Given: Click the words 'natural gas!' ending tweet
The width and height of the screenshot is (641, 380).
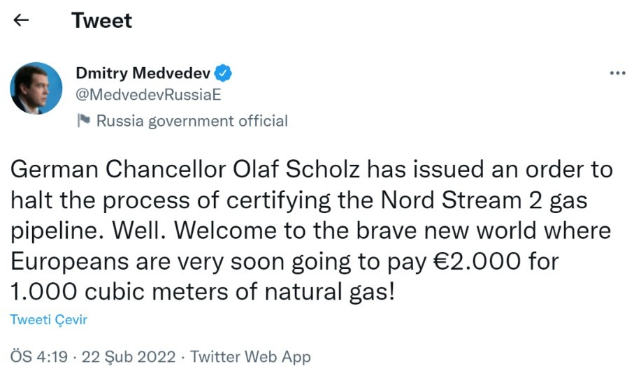Looking at the screenshot, I should (x=329, y=293).
